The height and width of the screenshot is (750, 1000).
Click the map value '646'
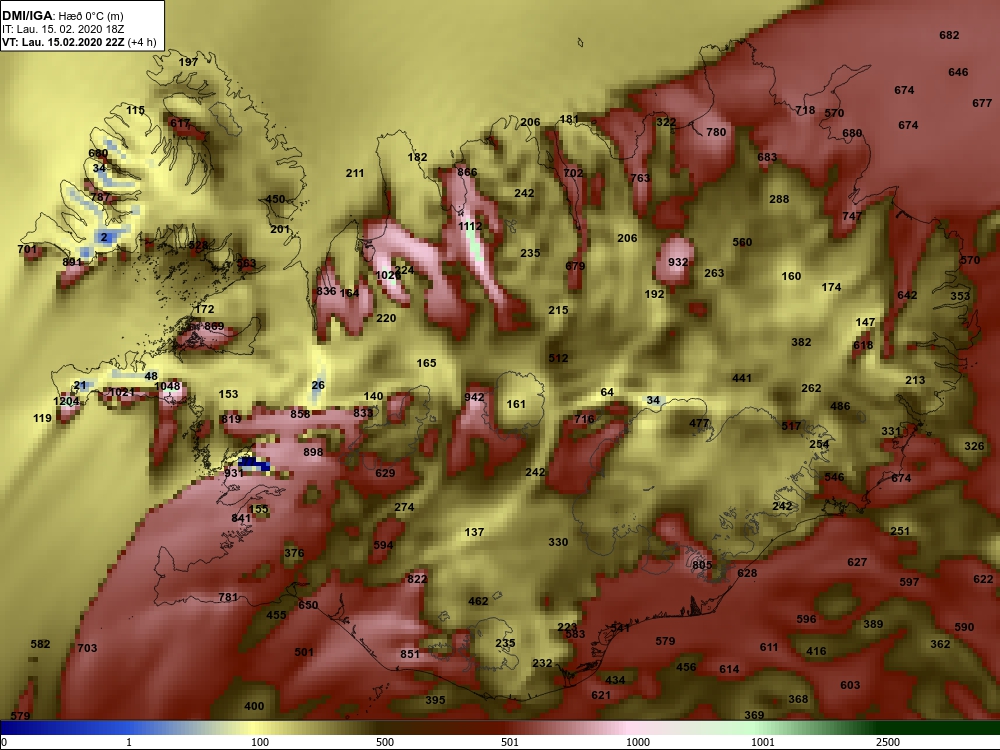958,72
